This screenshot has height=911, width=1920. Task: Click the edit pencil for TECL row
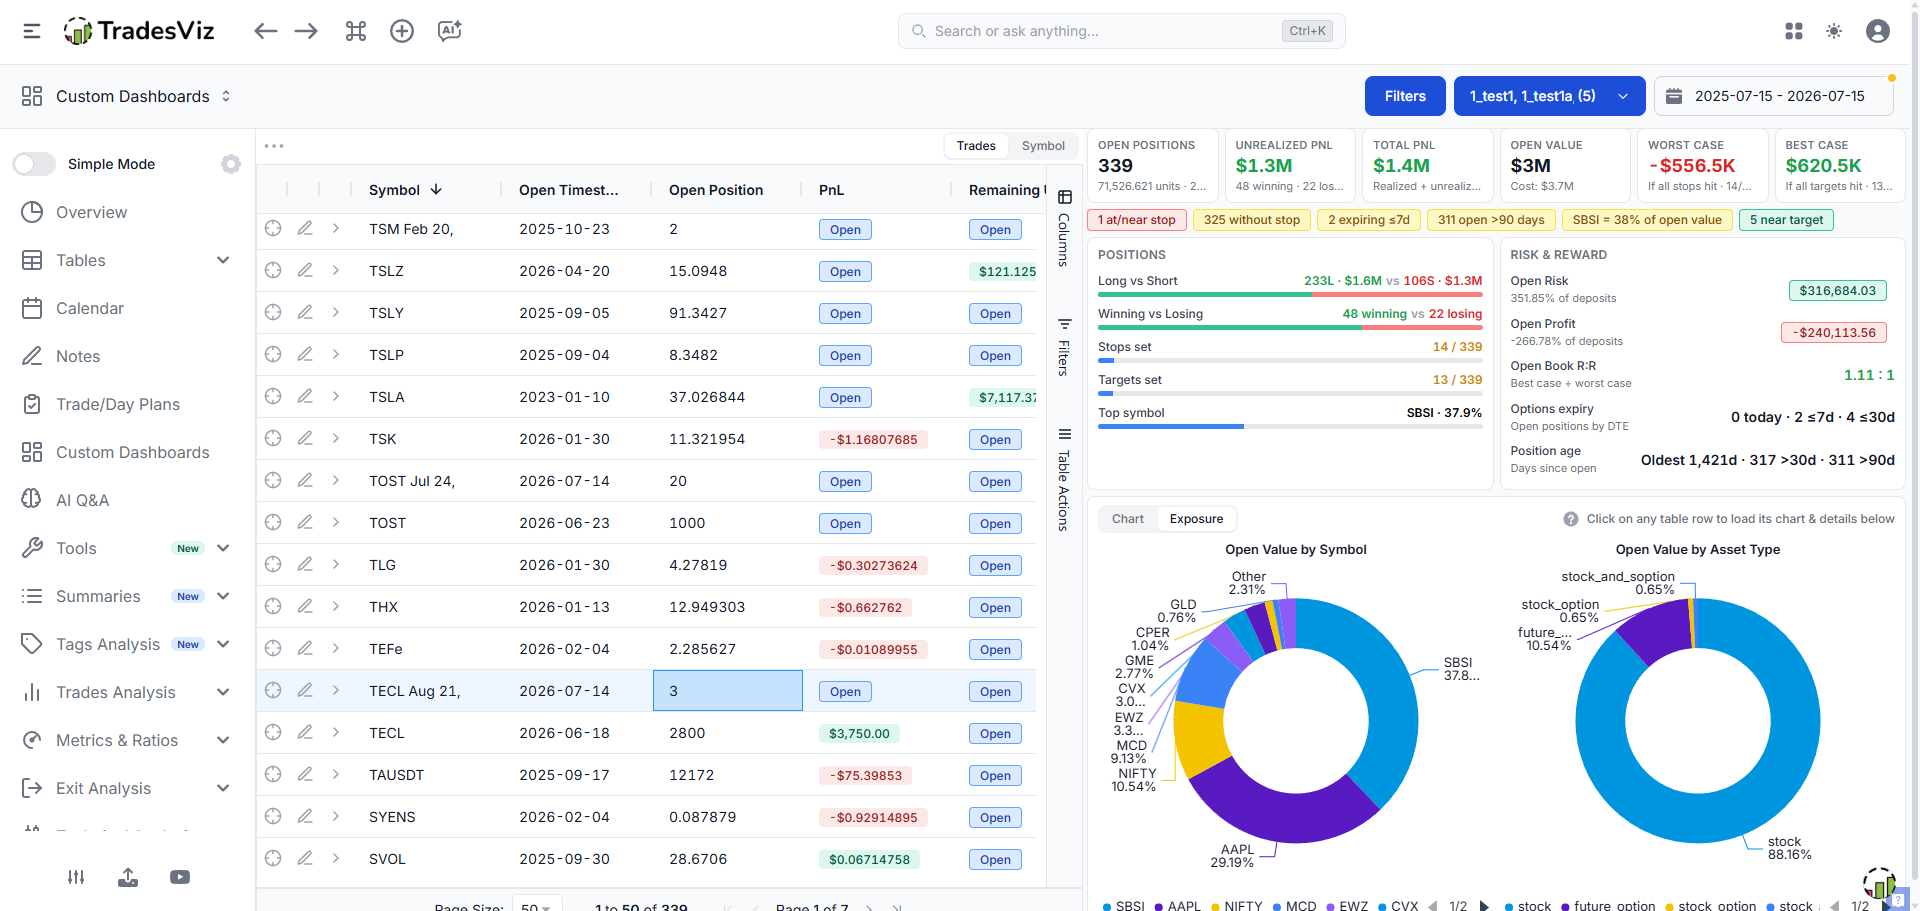305,732
